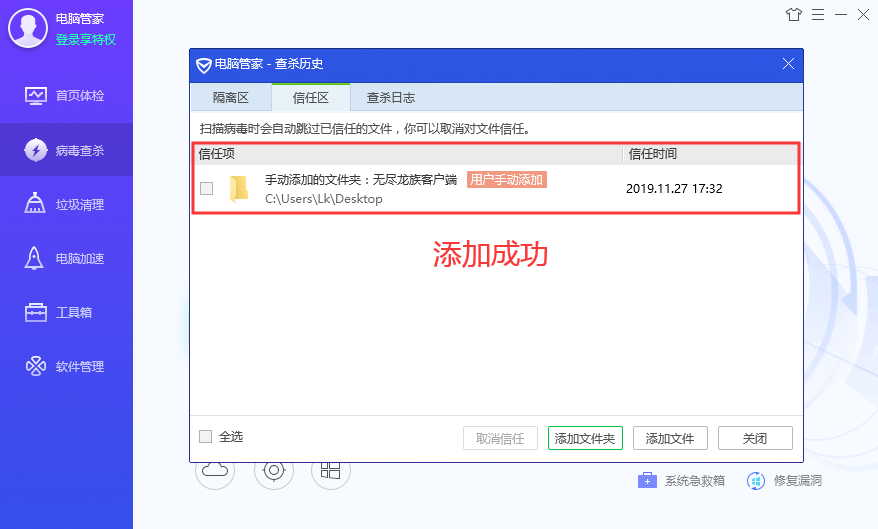Open 软件管理 sidebar item
Image resolution: width=878 pixels, height=529 pixels.
pyautogui.click(x=66, y=367)
